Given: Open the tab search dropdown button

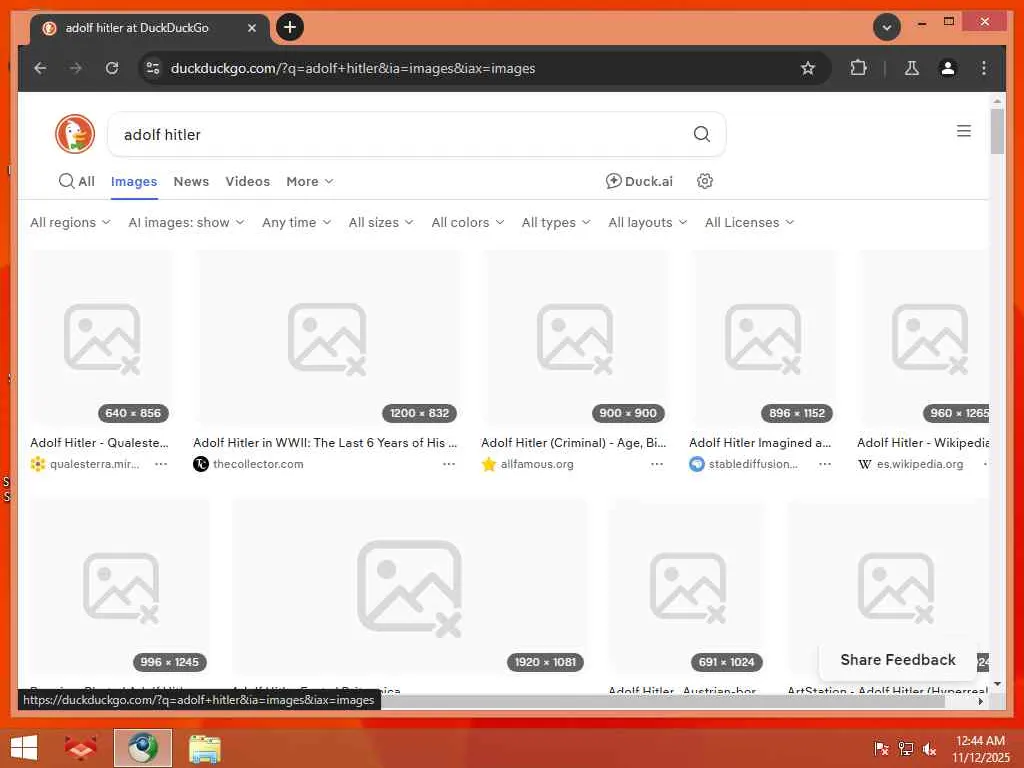Looking at the screenshot, I should (x=887, y=27).
